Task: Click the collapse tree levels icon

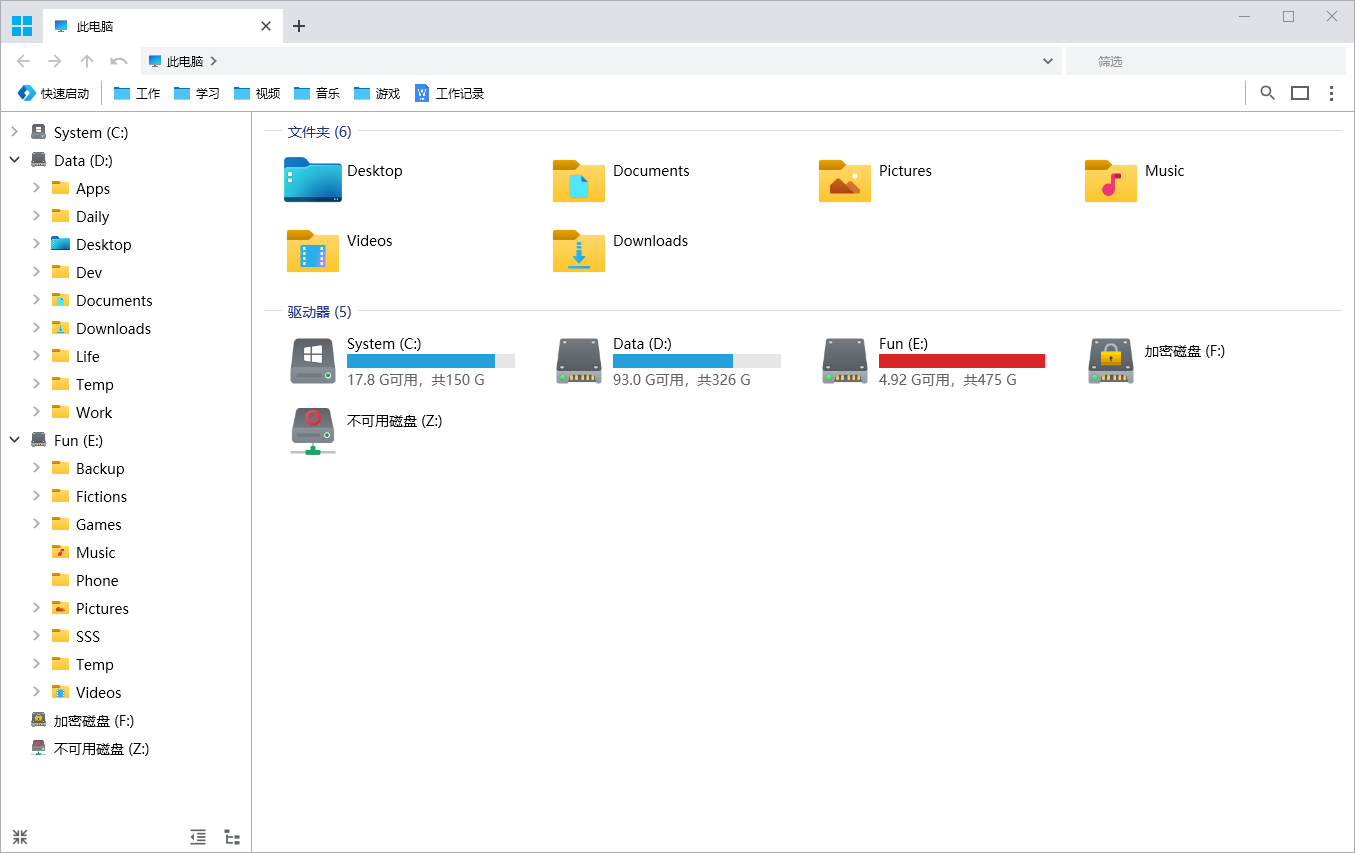Action: point(197,837)
